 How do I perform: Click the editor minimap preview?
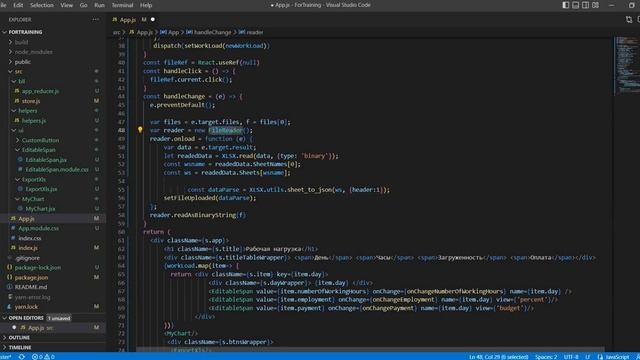[x=627, y=65]
